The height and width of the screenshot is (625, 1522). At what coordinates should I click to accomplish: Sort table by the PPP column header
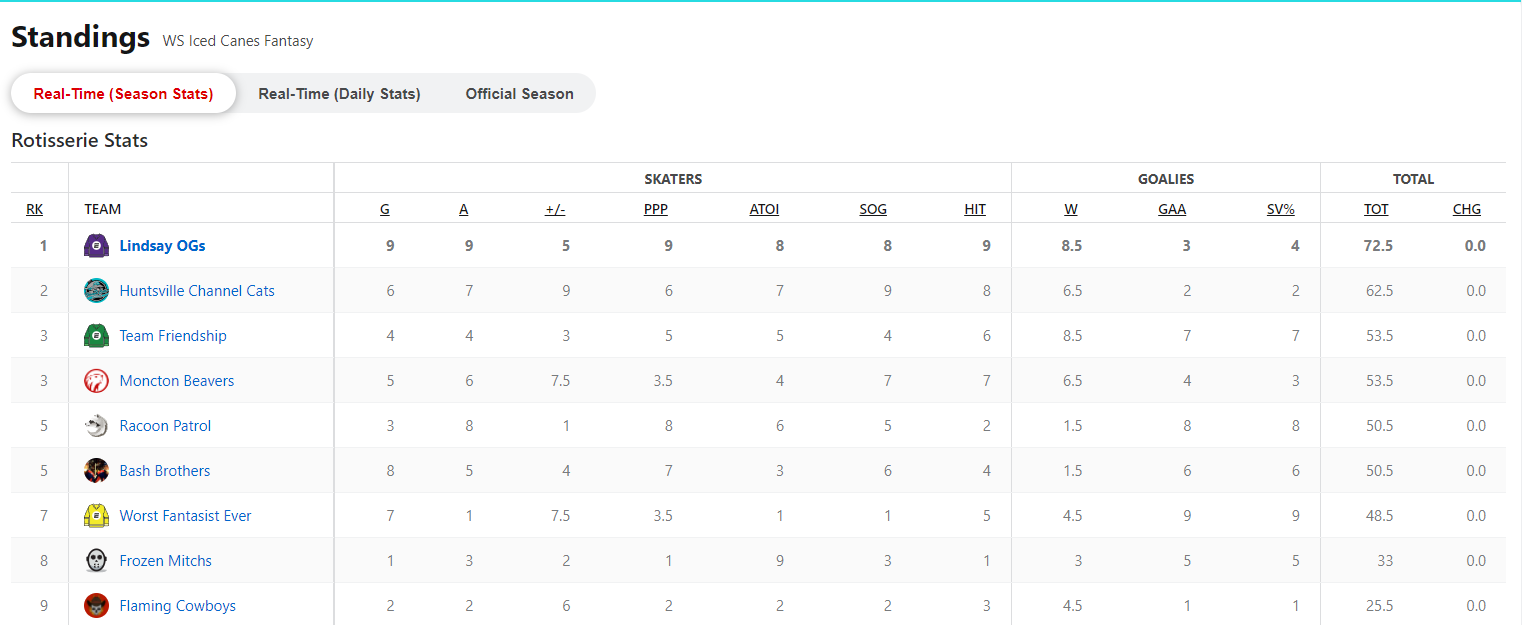pyautogui.click(x=656, y=209)
